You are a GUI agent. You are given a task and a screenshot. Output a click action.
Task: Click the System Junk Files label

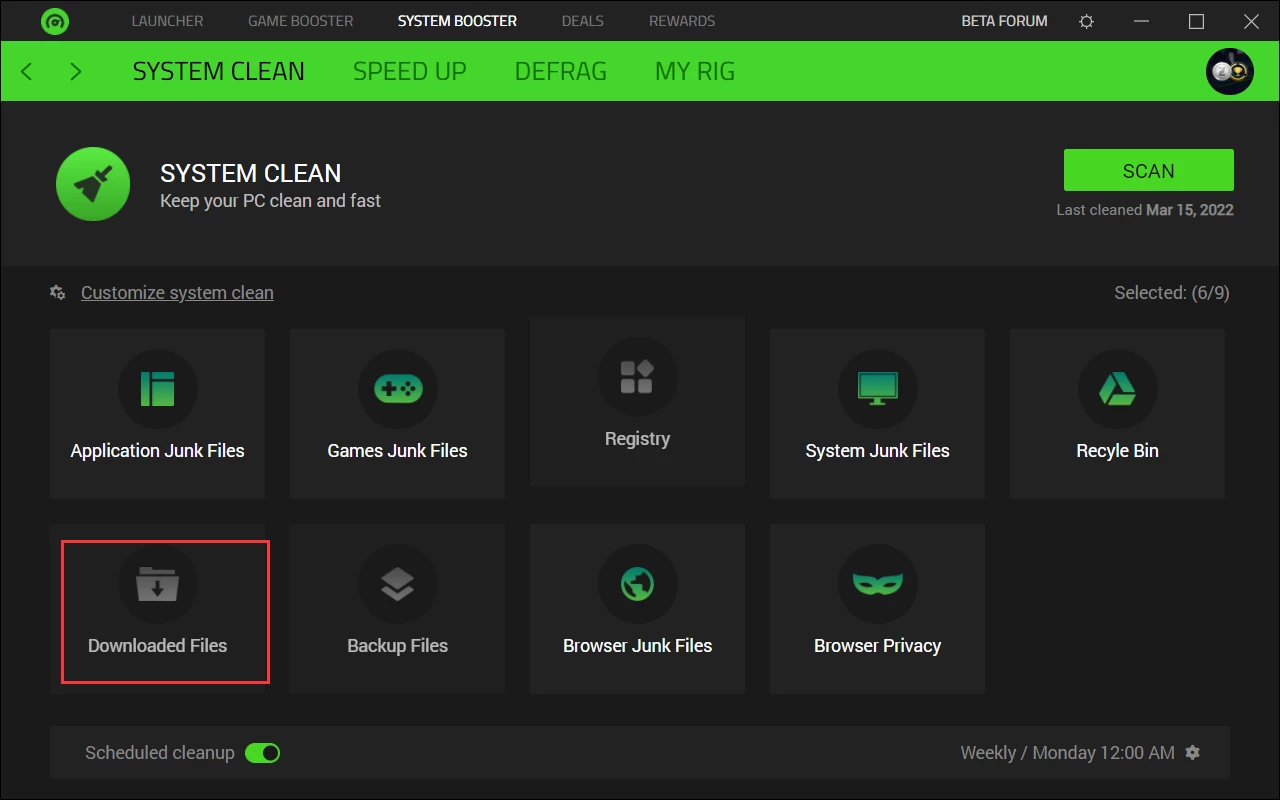878,451
